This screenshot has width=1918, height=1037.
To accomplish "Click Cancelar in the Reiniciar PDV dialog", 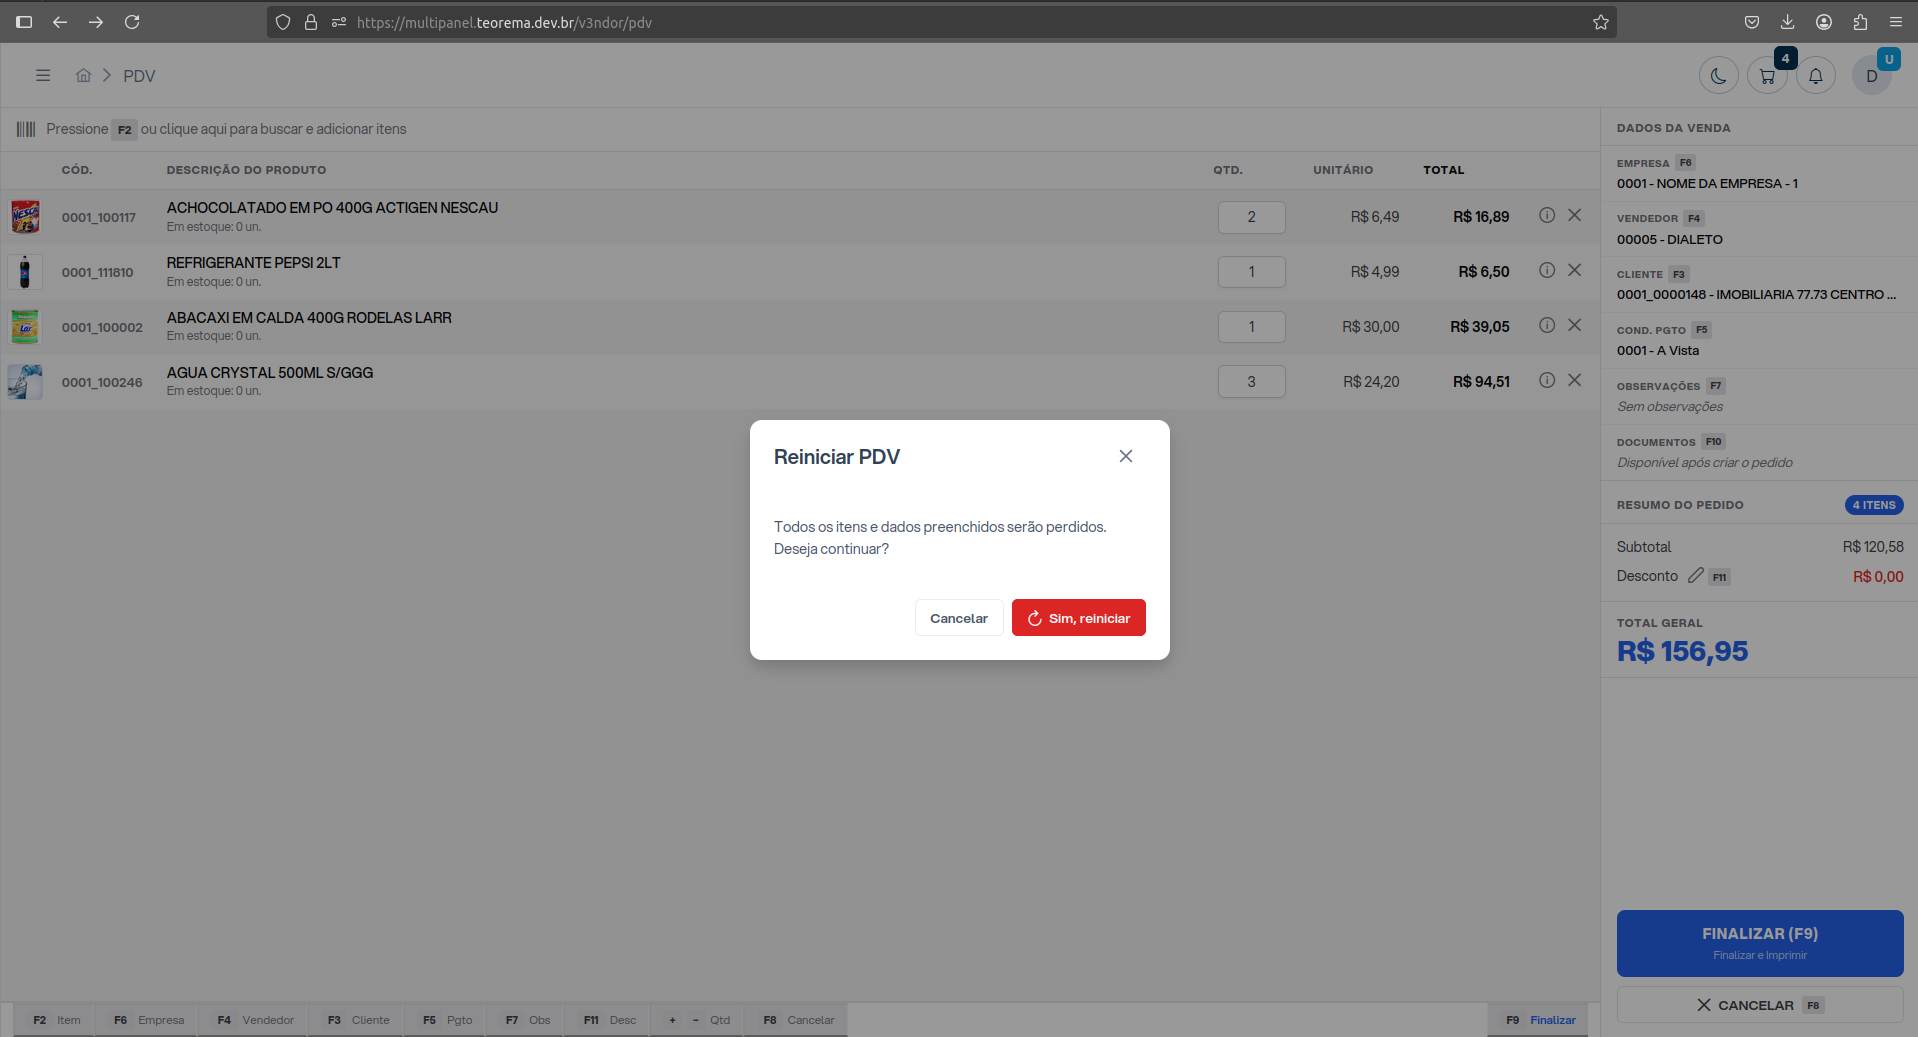I will point(958,618).
